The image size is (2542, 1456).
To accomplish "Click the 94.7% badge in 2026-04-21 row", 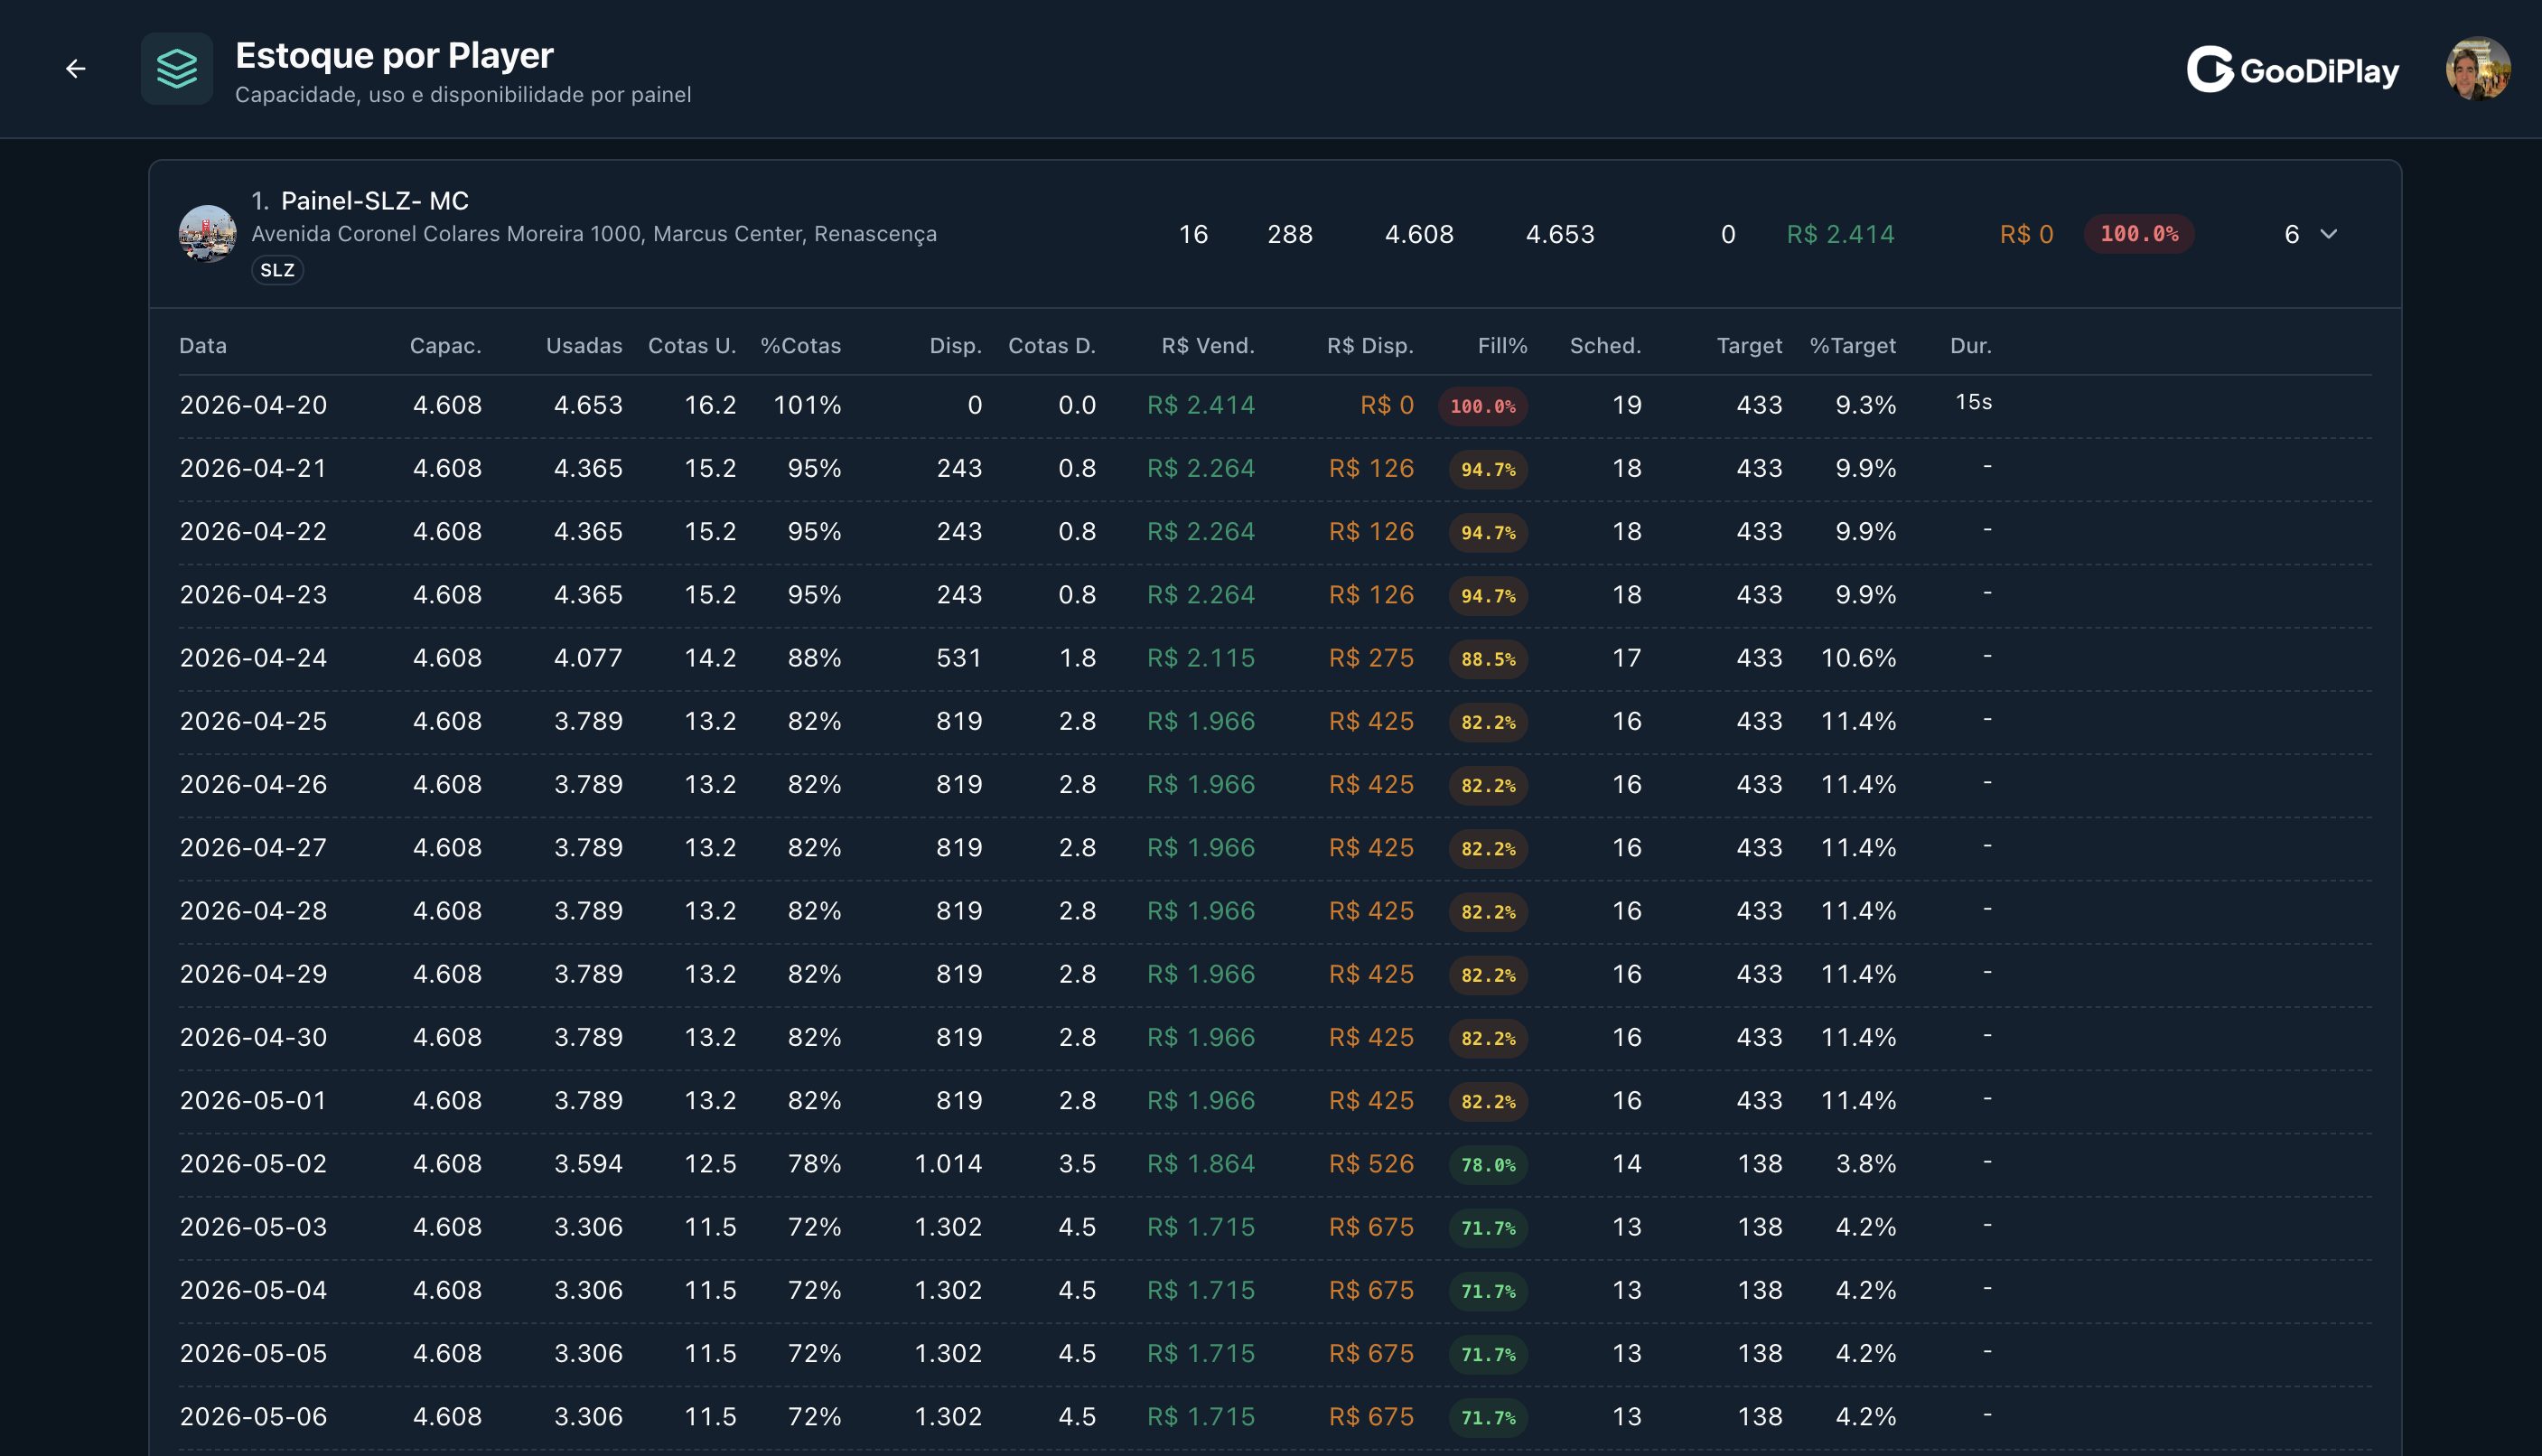I will coord(1488,469).
